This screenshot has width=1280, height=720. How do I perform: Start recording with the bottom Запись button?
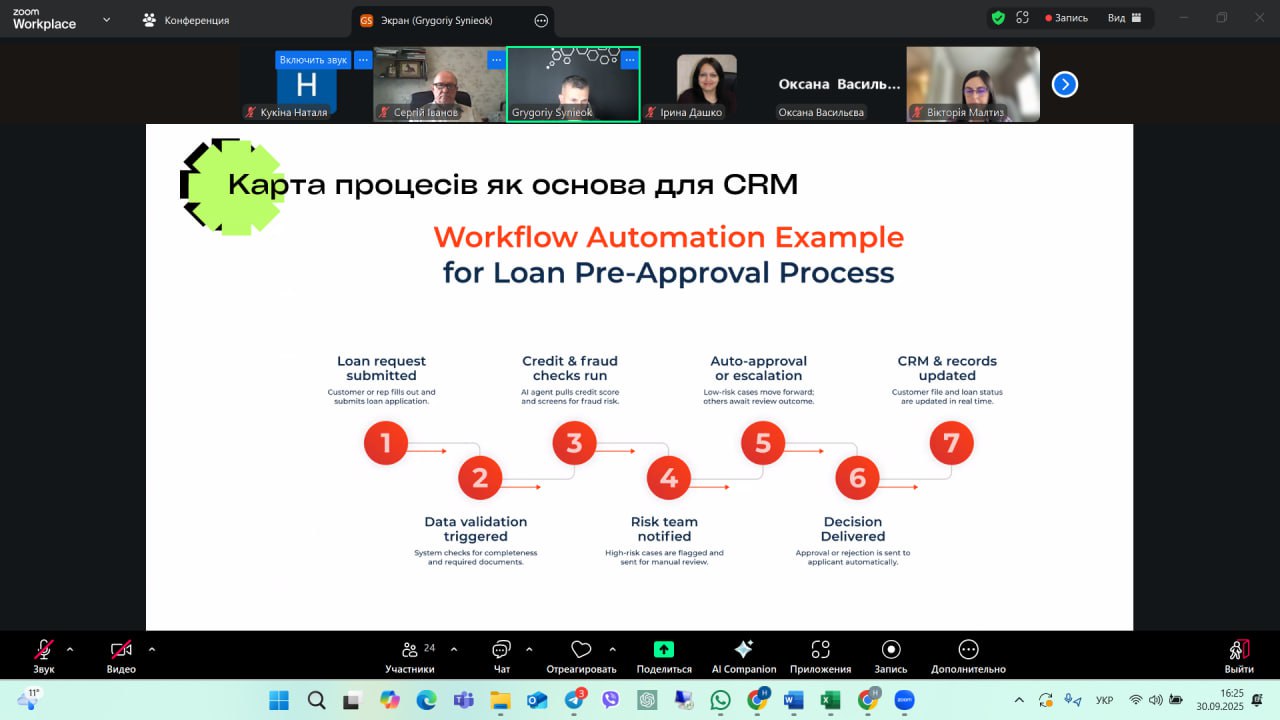pyautogui.click(x=891, y=656)
